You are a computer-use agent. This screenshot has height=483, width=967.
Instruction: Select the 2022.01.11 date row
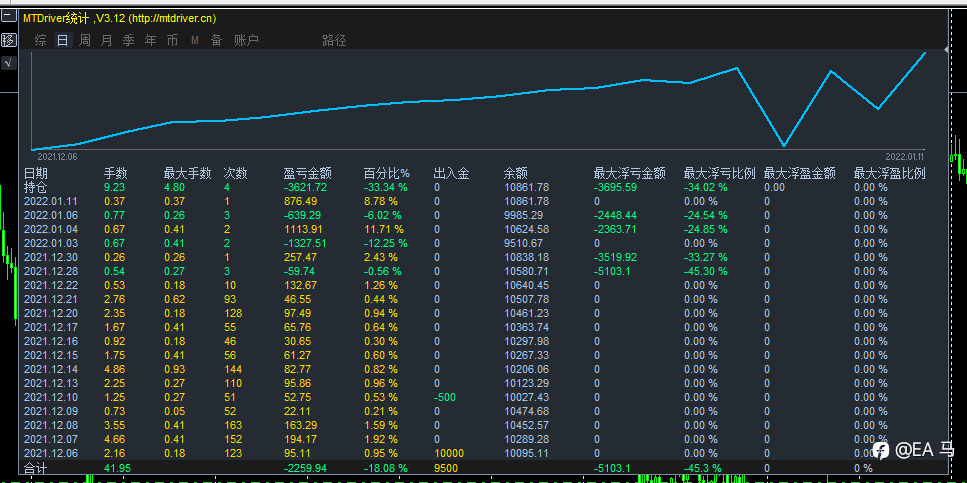[x=484, y=201]
